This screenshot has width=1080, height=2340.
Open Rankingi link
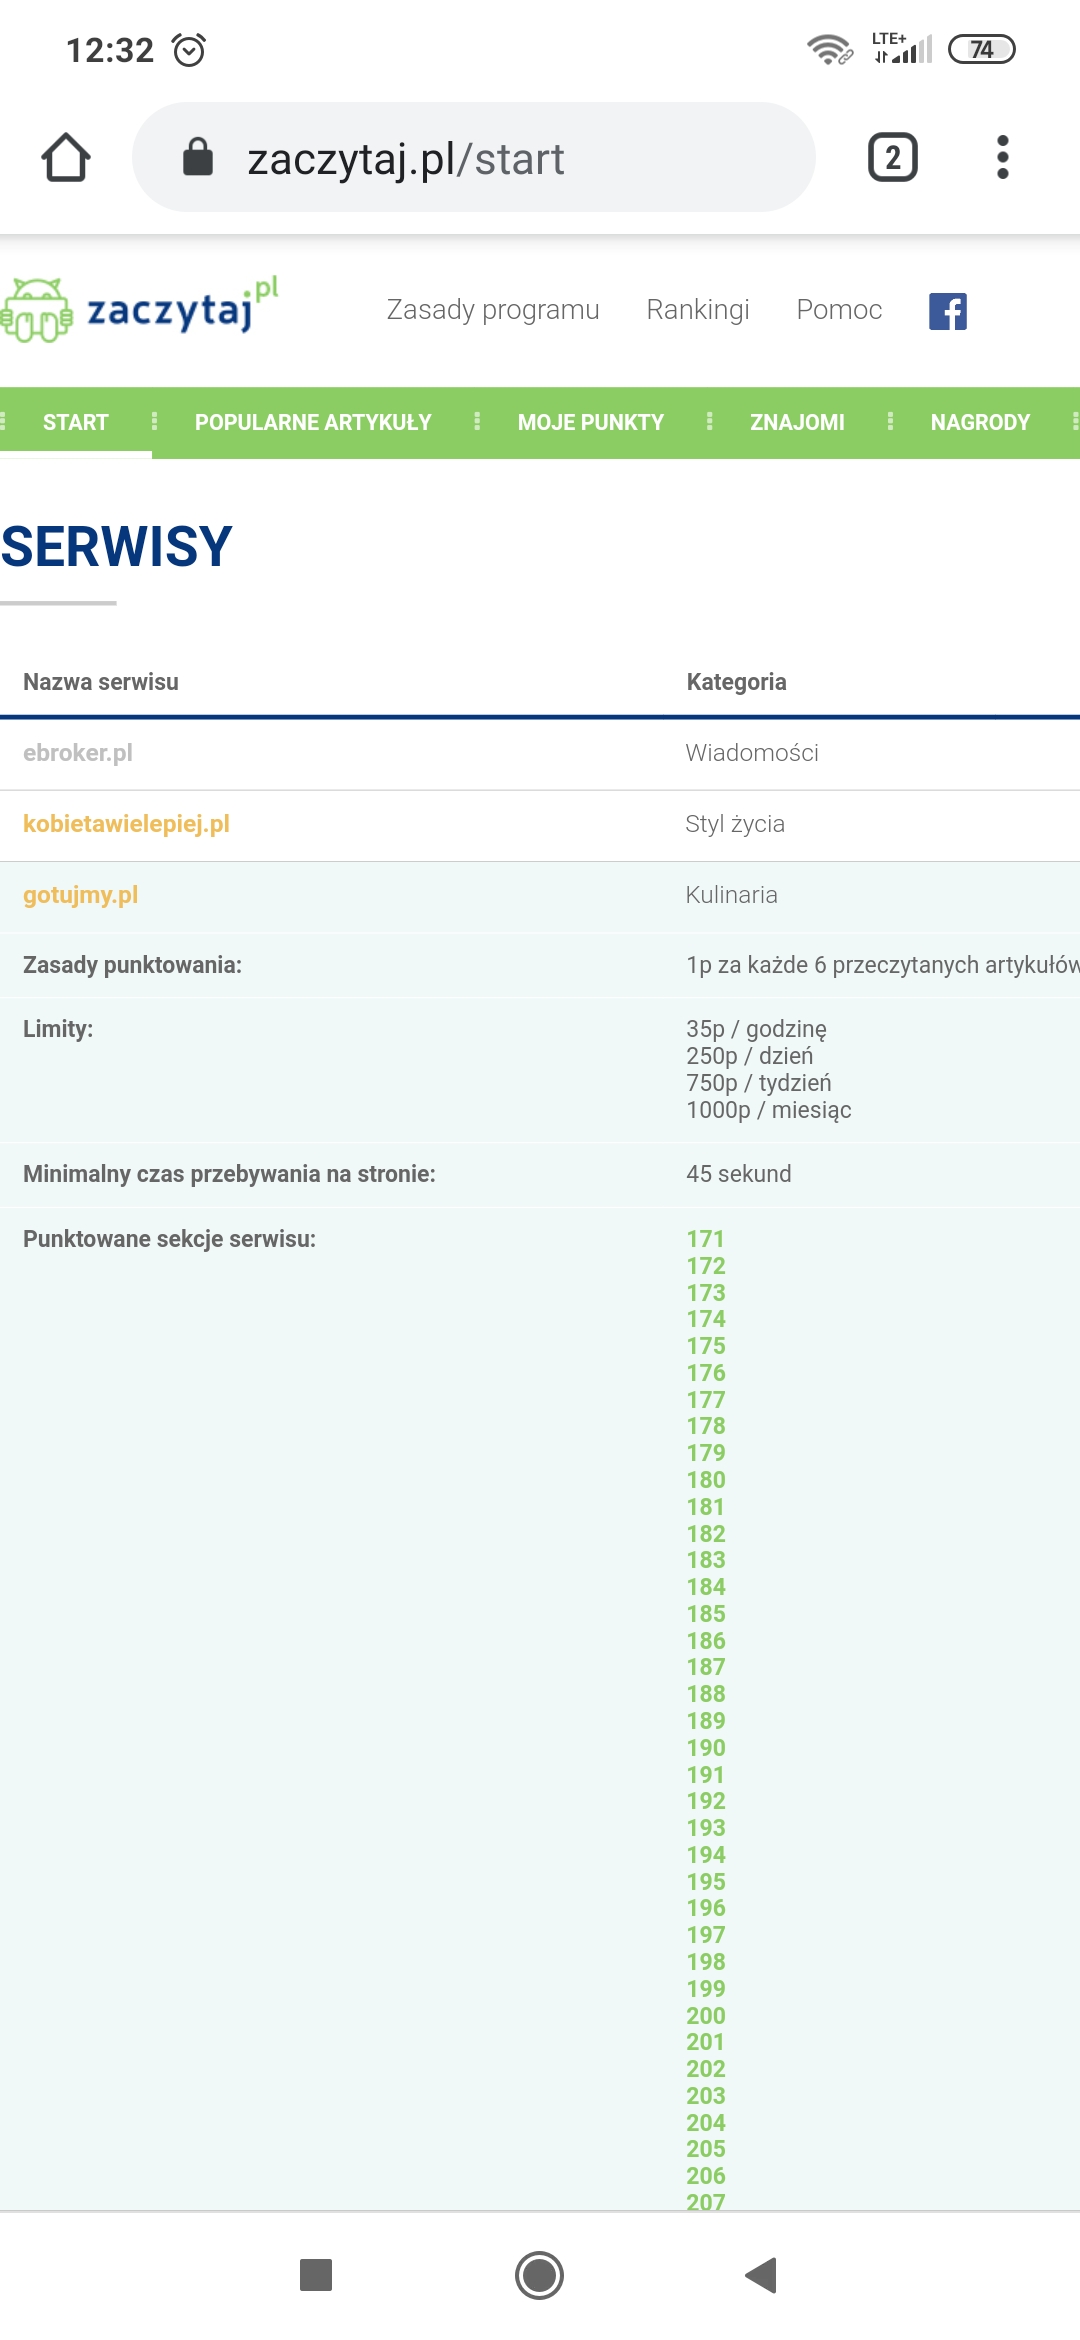pos(698,310)
